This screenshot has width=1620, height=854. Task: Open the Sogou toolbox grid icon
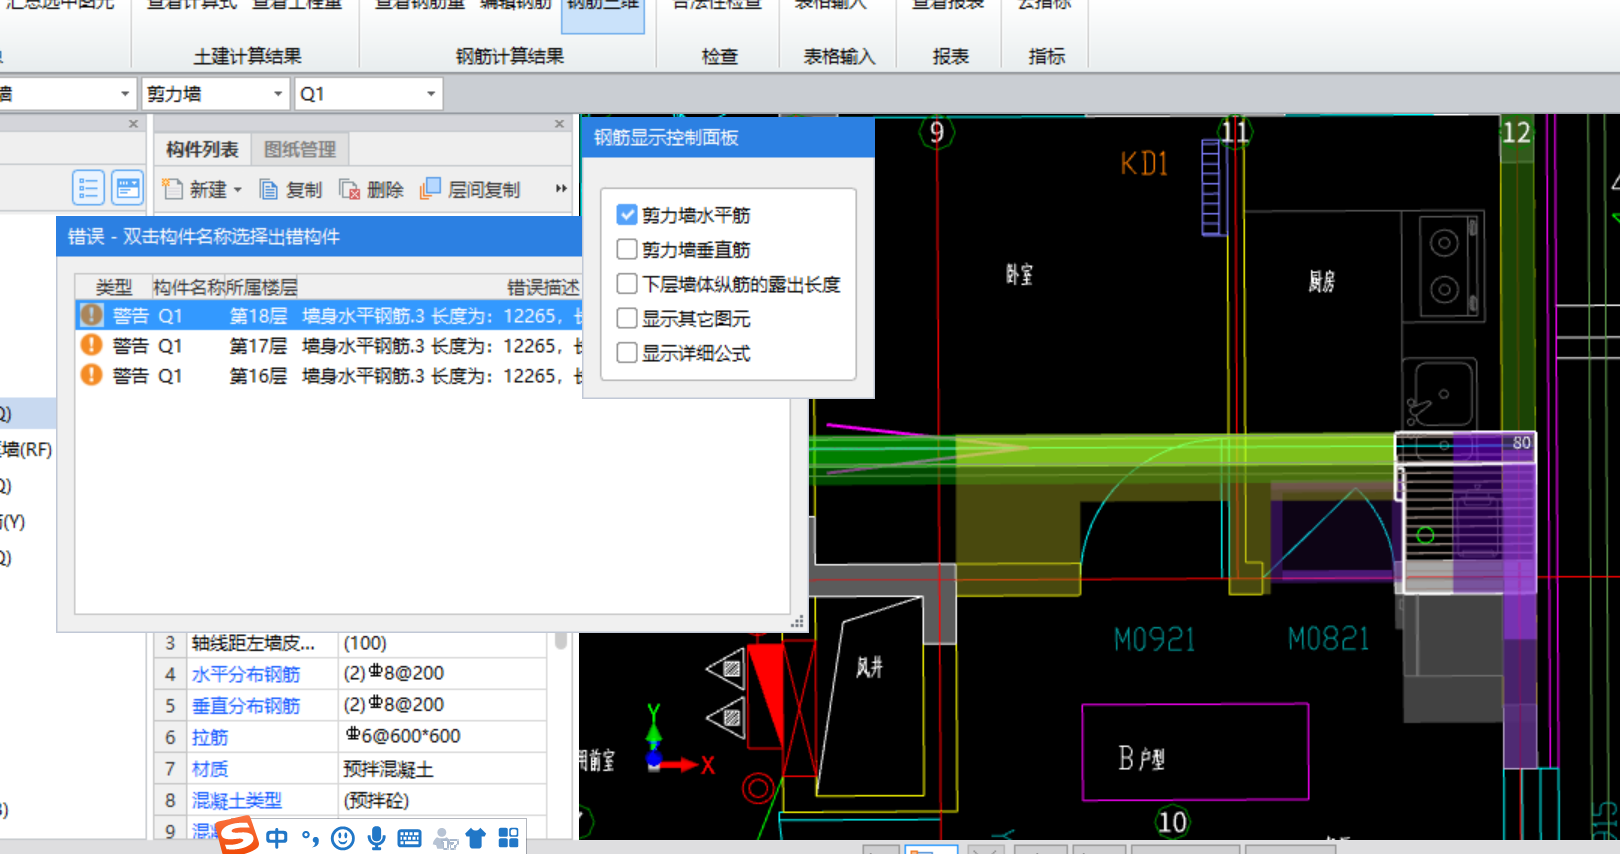[x=509, y=837]
